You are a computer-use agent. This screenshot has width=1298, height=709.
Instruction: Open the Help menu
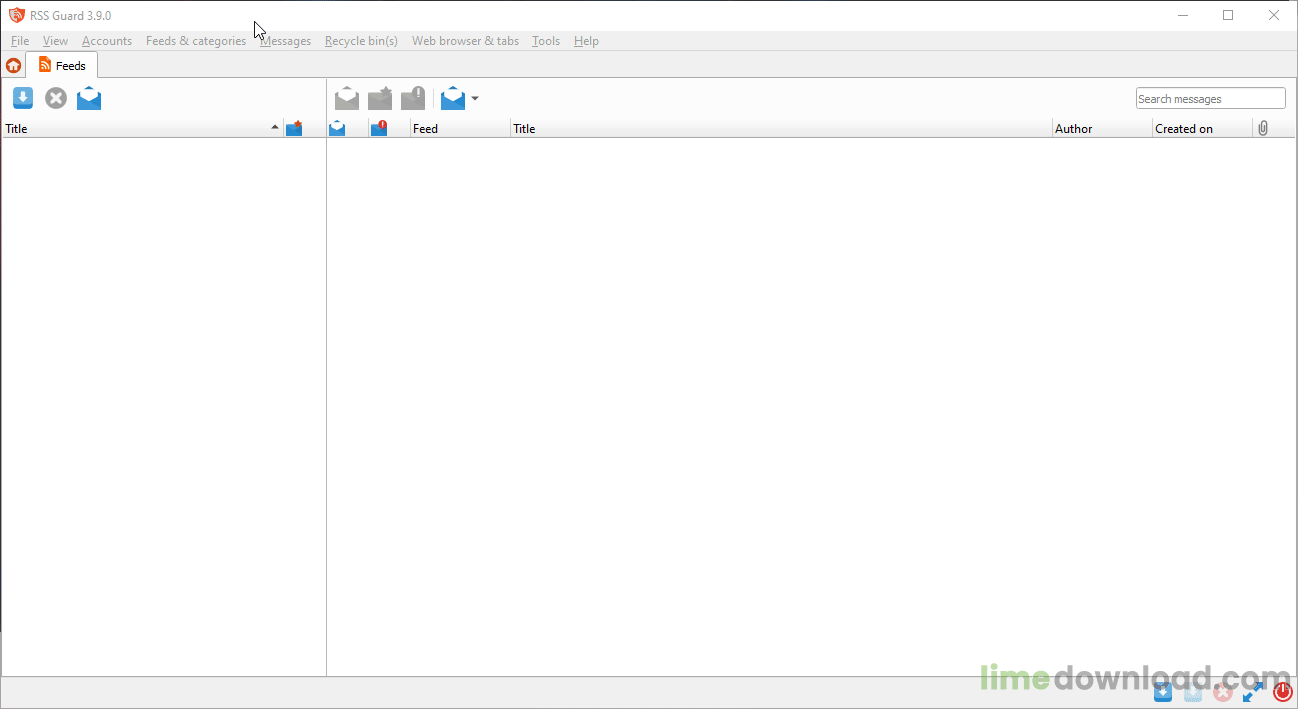[586, 41]
